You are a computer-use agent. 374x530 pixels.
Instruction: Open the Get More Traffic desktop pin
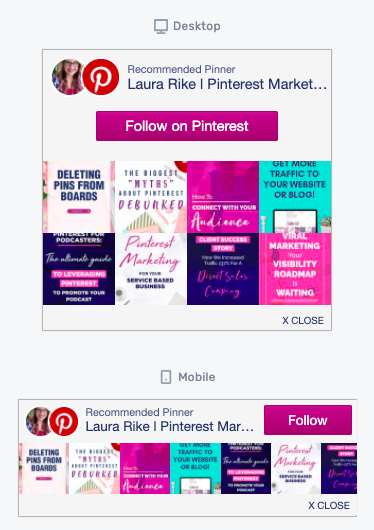click(x=295, y=197)
